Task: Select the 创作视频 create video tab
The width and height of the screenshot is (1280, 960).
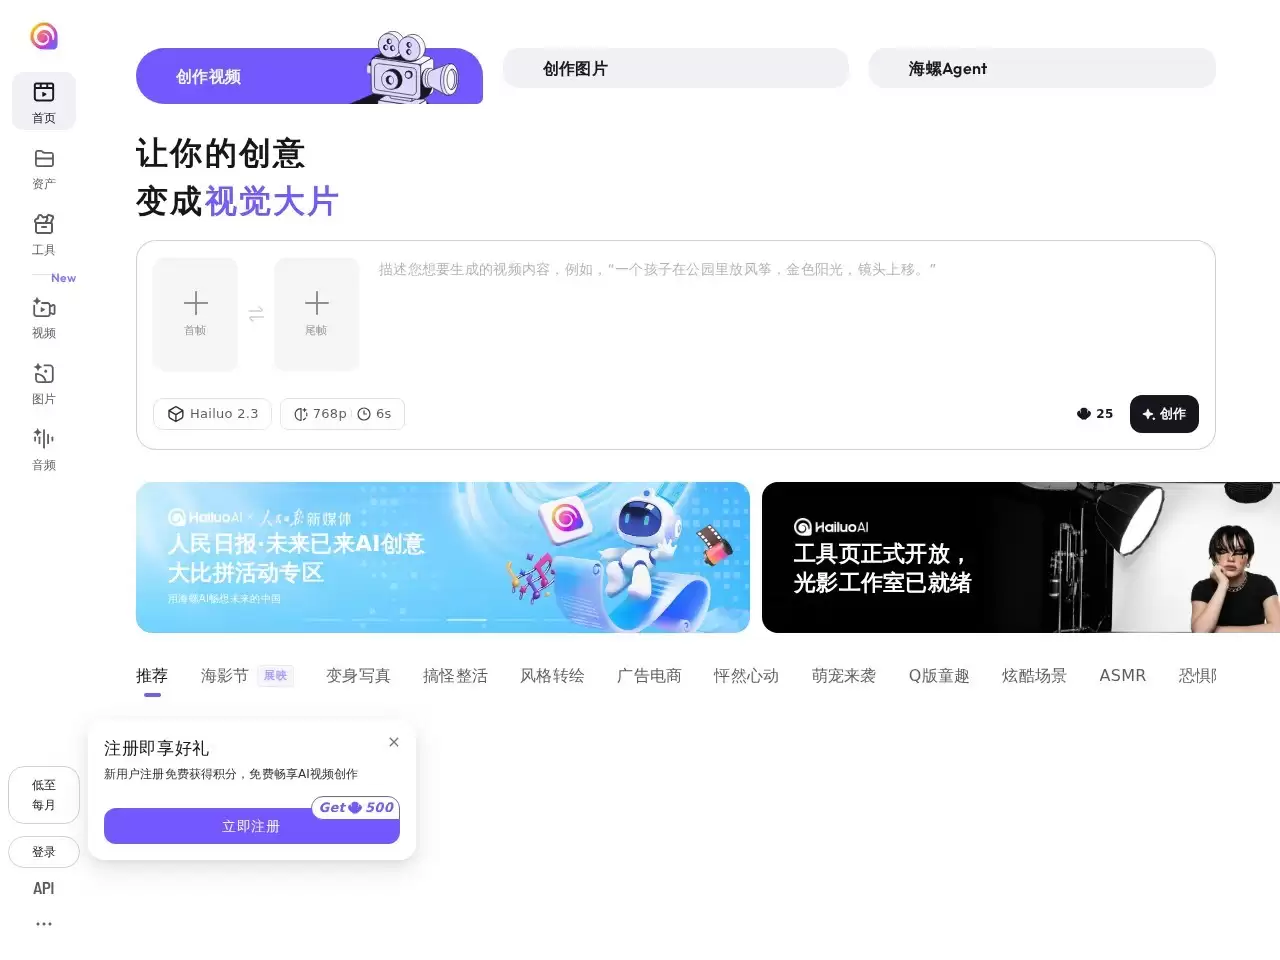Action: click(x=309, y=76)
